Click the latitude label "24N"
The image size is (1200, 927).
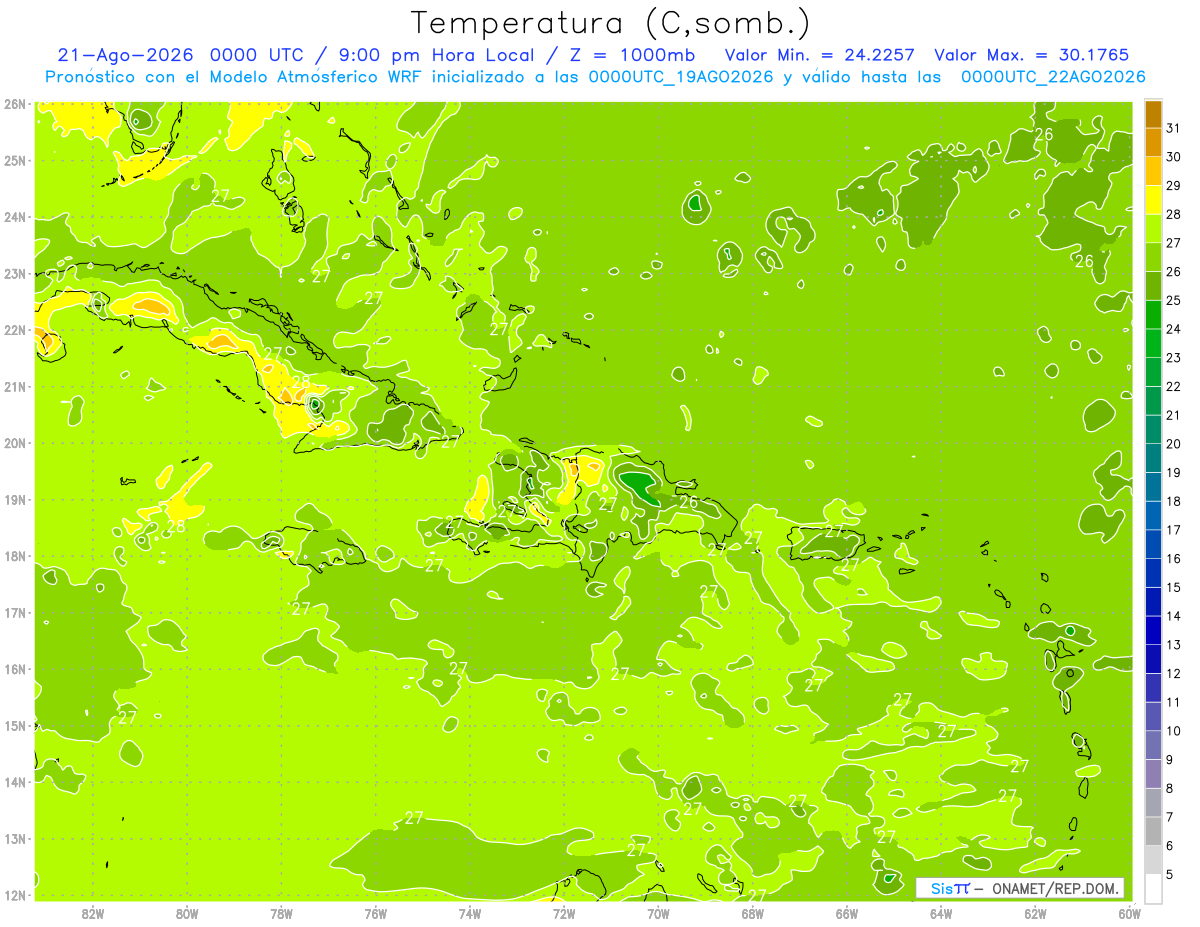(14, 217)
